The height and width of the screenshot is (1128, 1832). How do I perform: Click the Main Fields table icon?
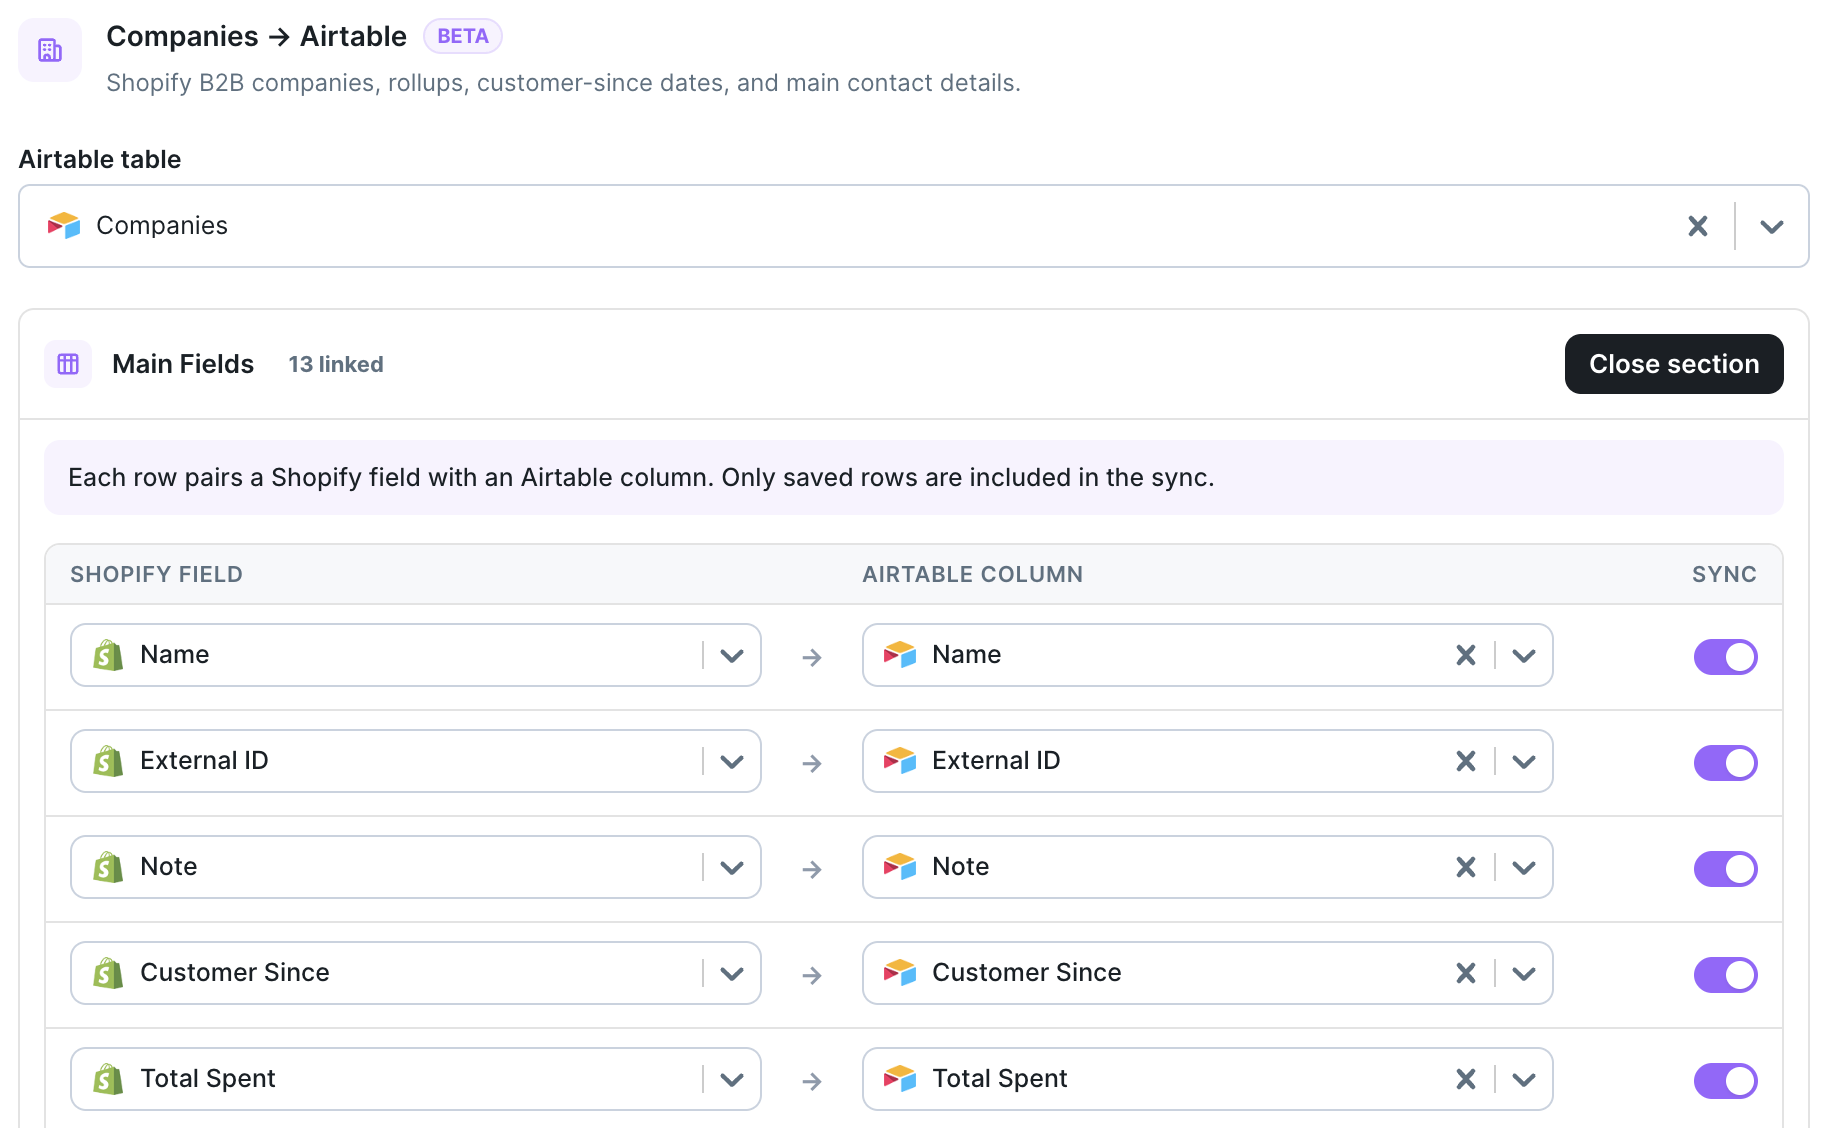[x=68, y=364]
